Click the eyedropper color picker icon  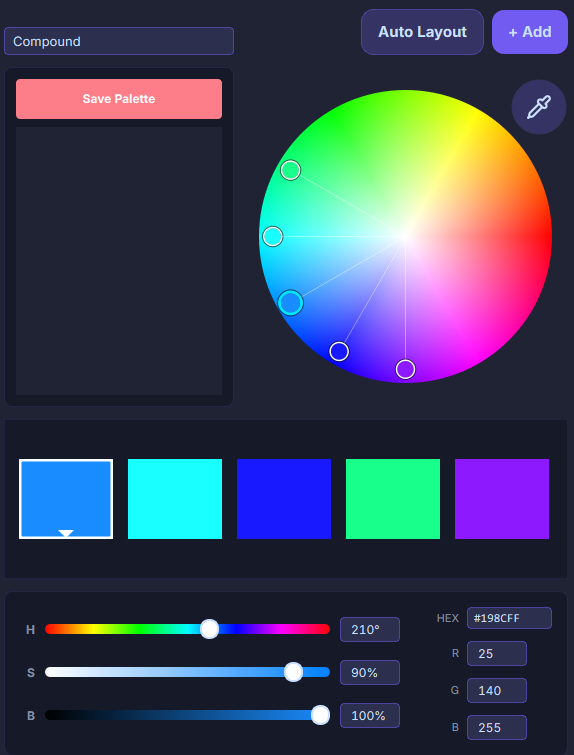tap(538, 107)
